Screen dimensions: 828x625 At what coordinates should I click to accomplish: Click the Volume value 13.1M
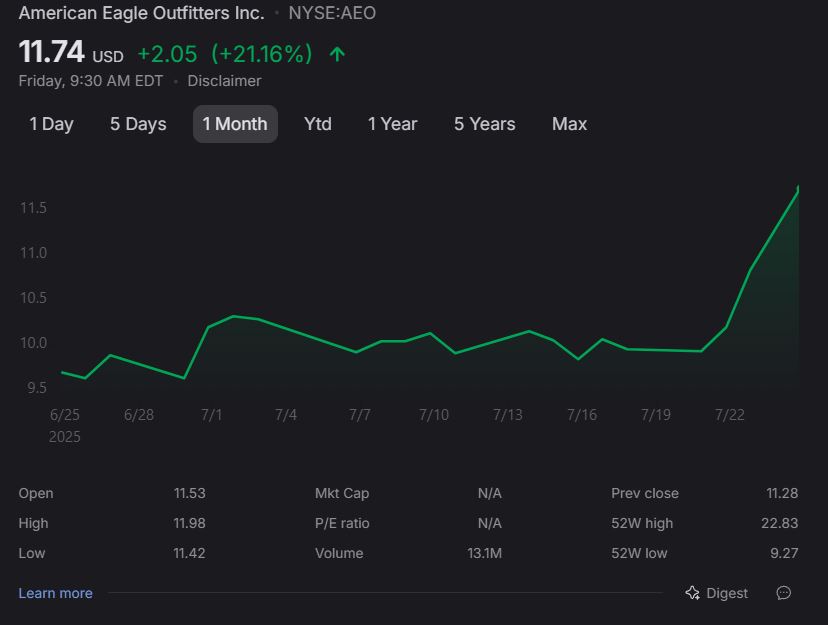(484, 553)
